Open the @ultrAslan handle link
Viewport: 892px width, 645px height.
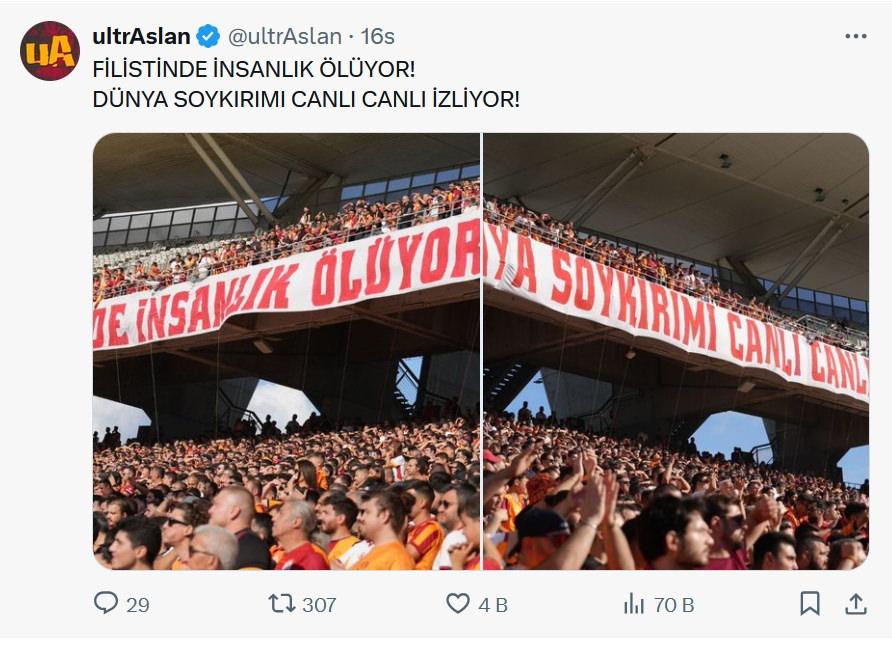pos(284,36)
